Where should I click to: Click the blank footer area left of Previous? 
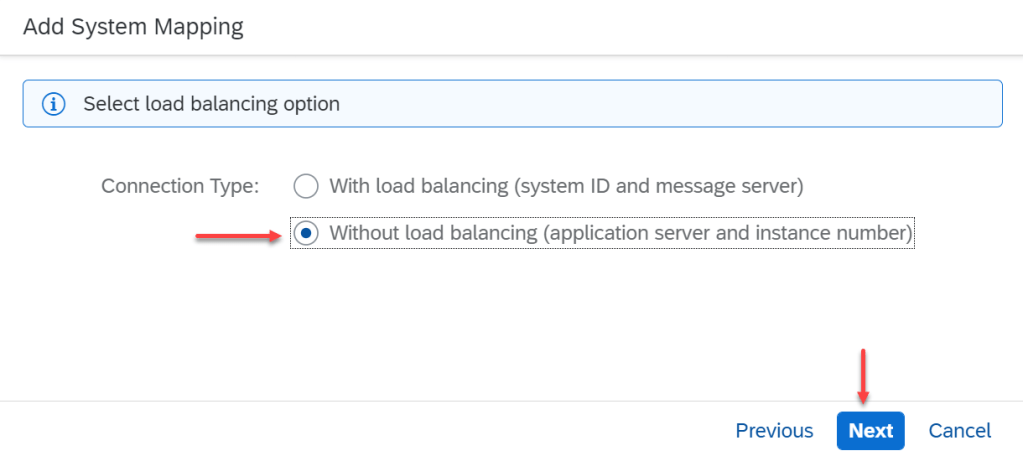tap(350, 431)
